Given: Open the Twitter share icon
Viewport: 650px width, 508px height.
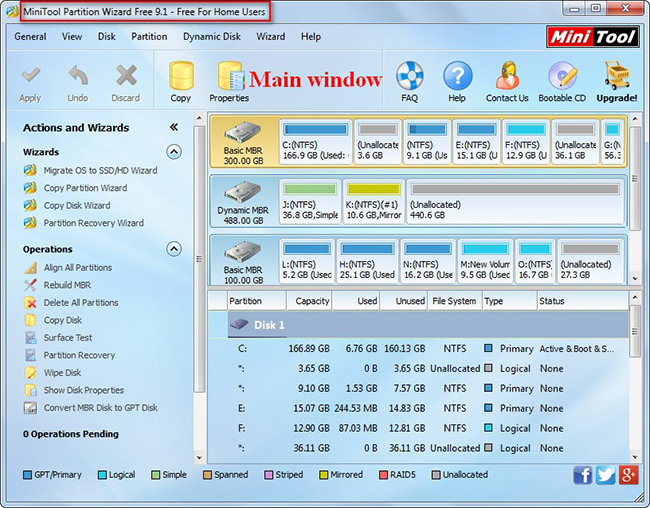Looking at the screenshot, I should (x=606, y=475).
